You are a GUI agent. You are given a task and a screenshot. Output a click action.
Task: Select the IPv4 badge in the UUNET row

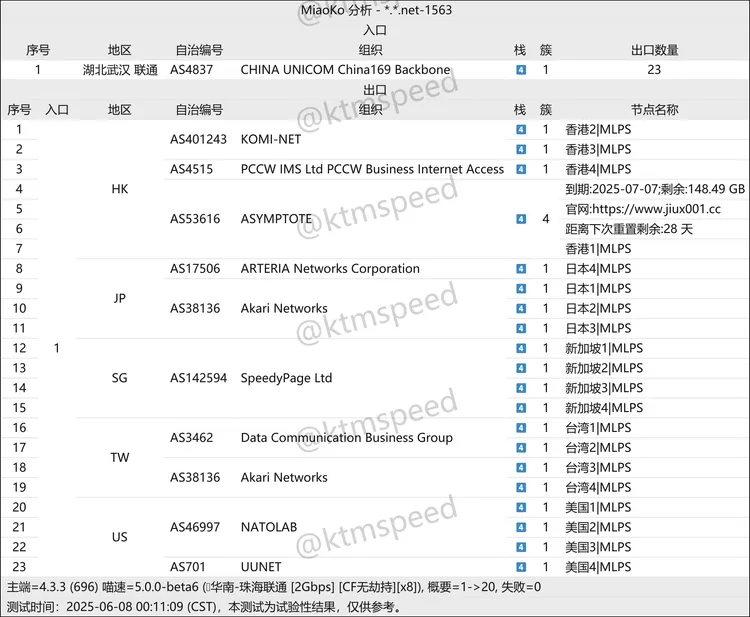(x=520, y=567)
